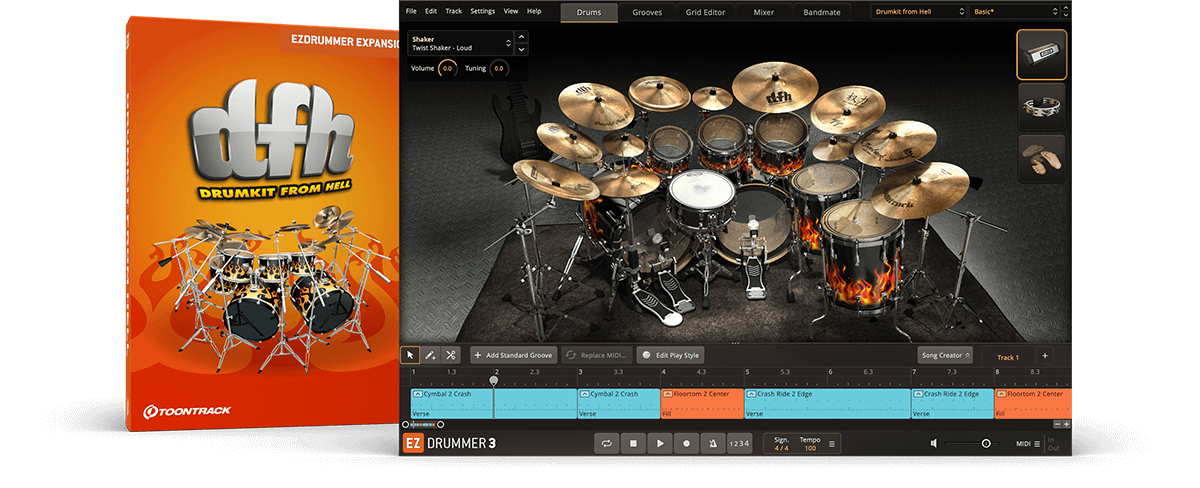Click the speaker volume icon
The height and width of the screenshot is (488, 1200).
point(934,443)
